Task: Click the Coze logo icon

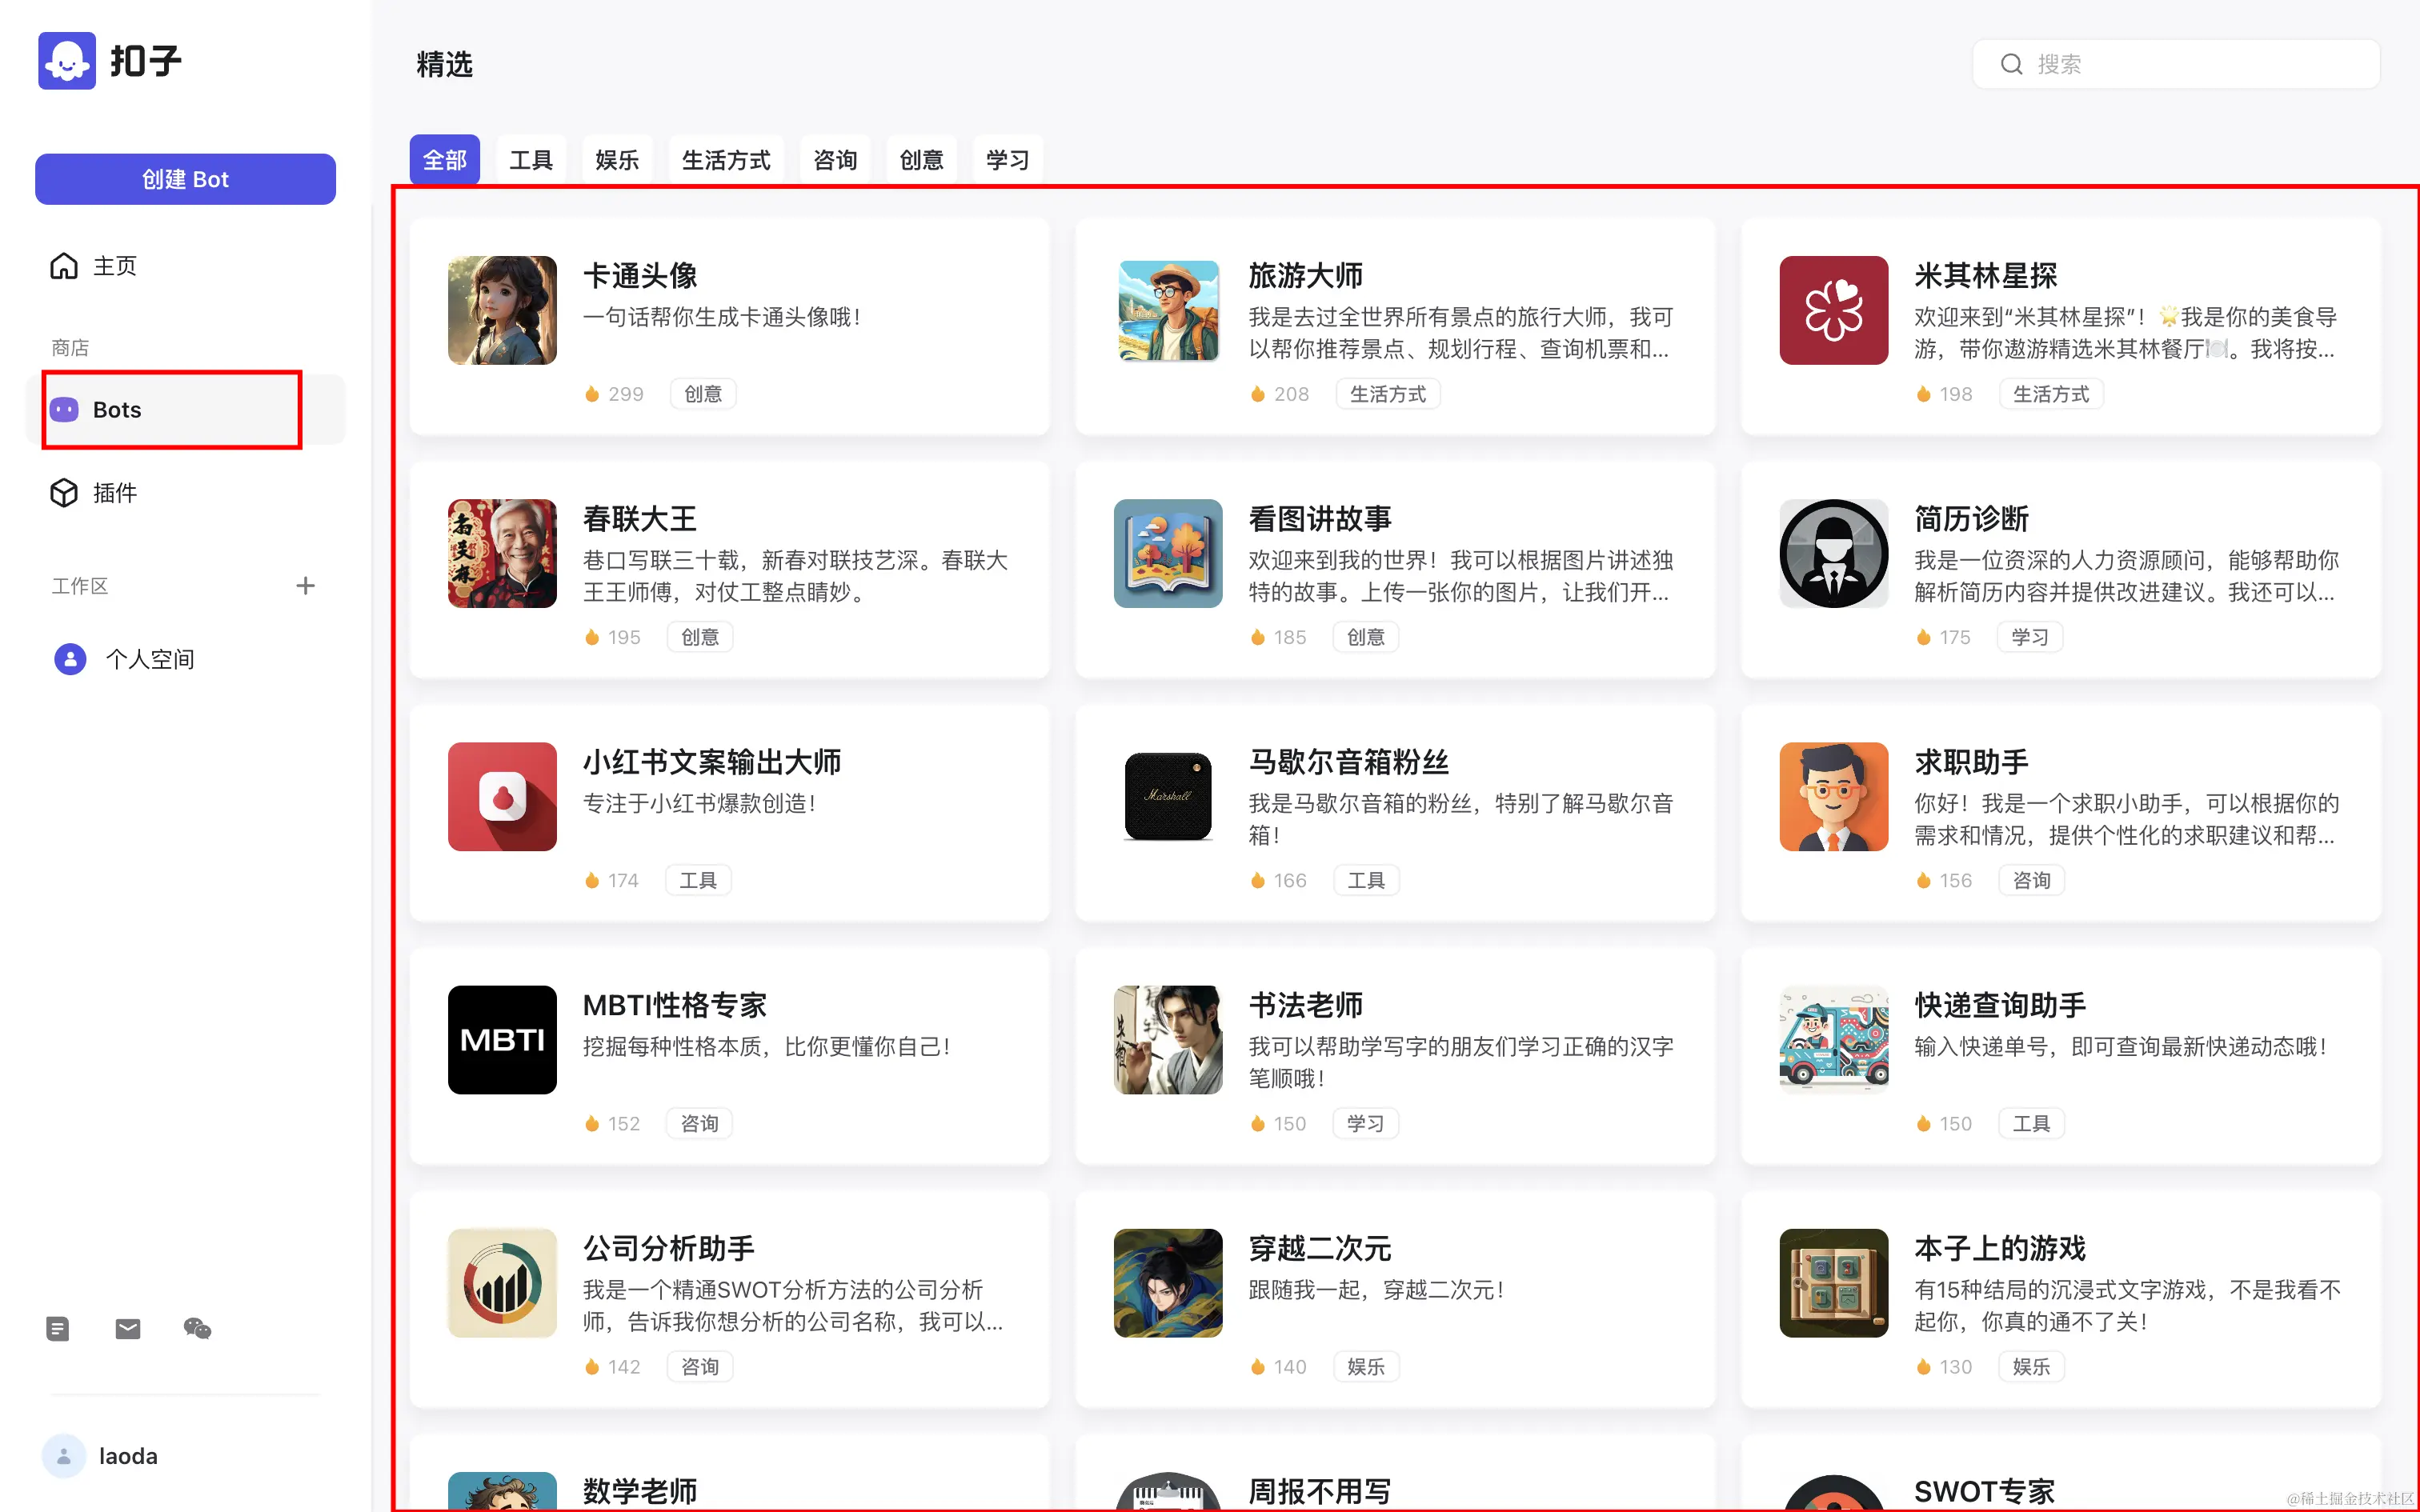Action: point(67,61)
